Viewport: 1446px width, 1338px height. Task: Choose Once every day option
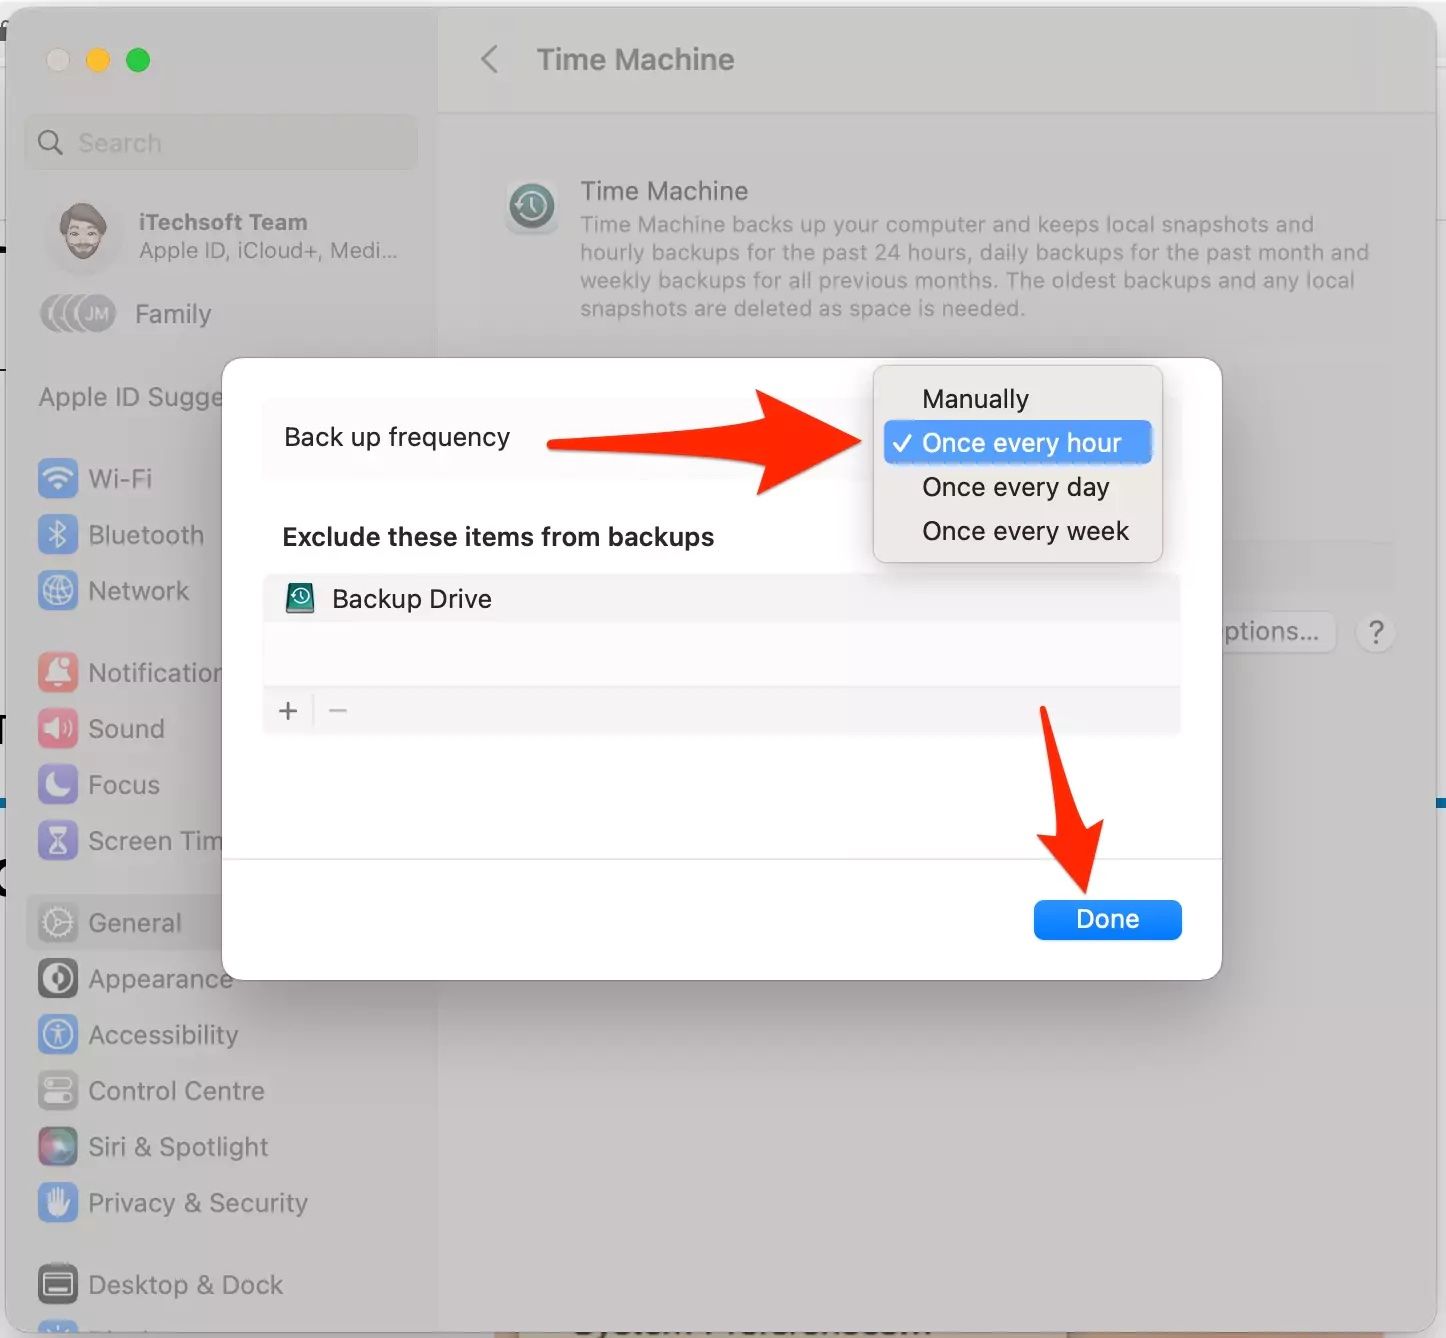tap(1017, 487)
